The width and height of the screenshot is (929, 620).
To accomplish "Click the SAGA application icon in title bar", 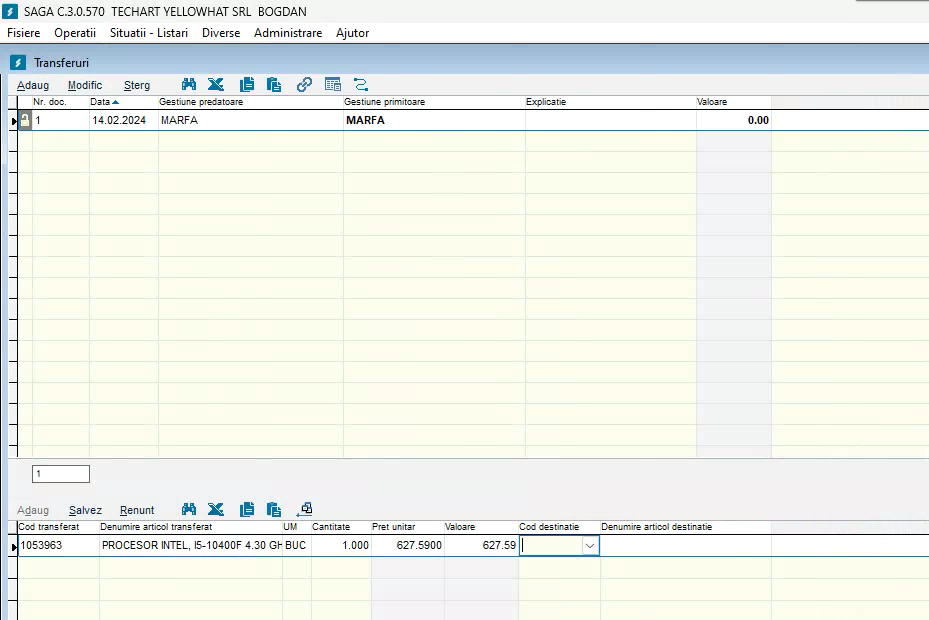I will [10, 11].
